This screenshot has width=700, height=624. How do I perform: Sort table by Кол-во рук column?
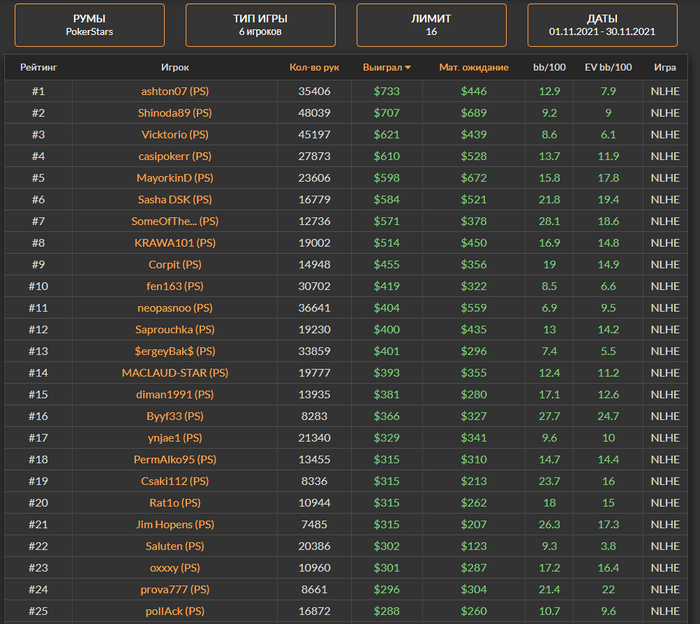(314, 68)
